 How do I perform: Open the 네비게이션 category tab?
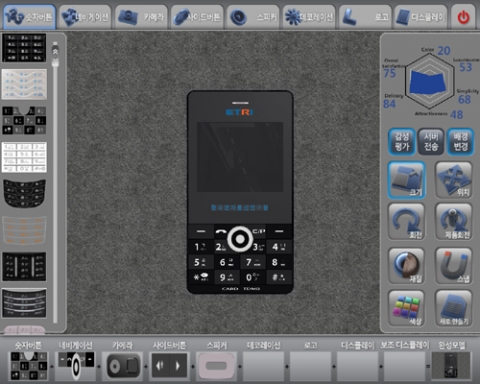click(85, 17)
